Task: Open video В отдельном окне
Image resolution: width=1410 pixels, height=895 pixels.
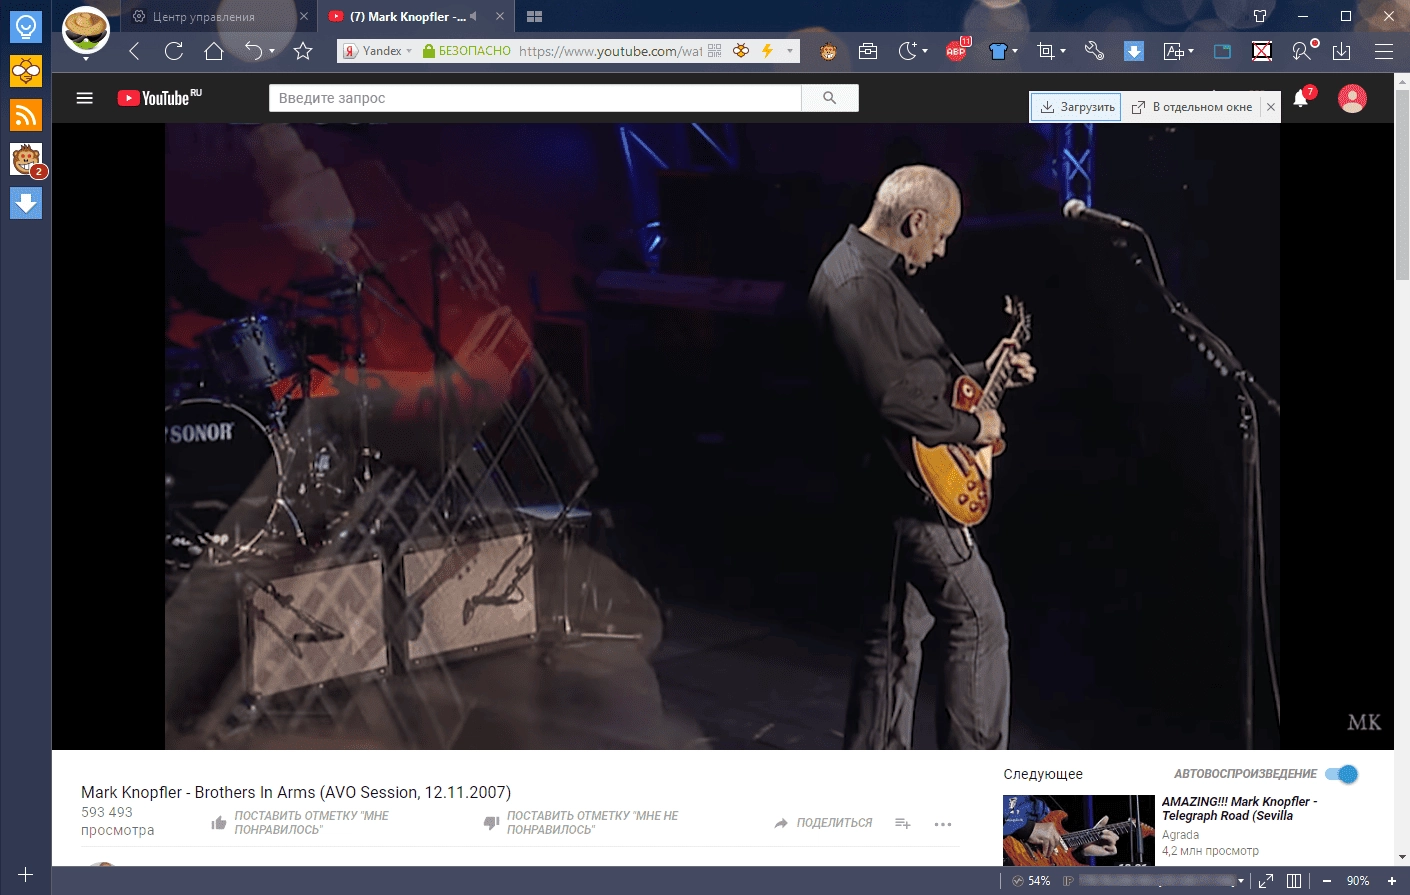Action: [x=1191, y=107]
